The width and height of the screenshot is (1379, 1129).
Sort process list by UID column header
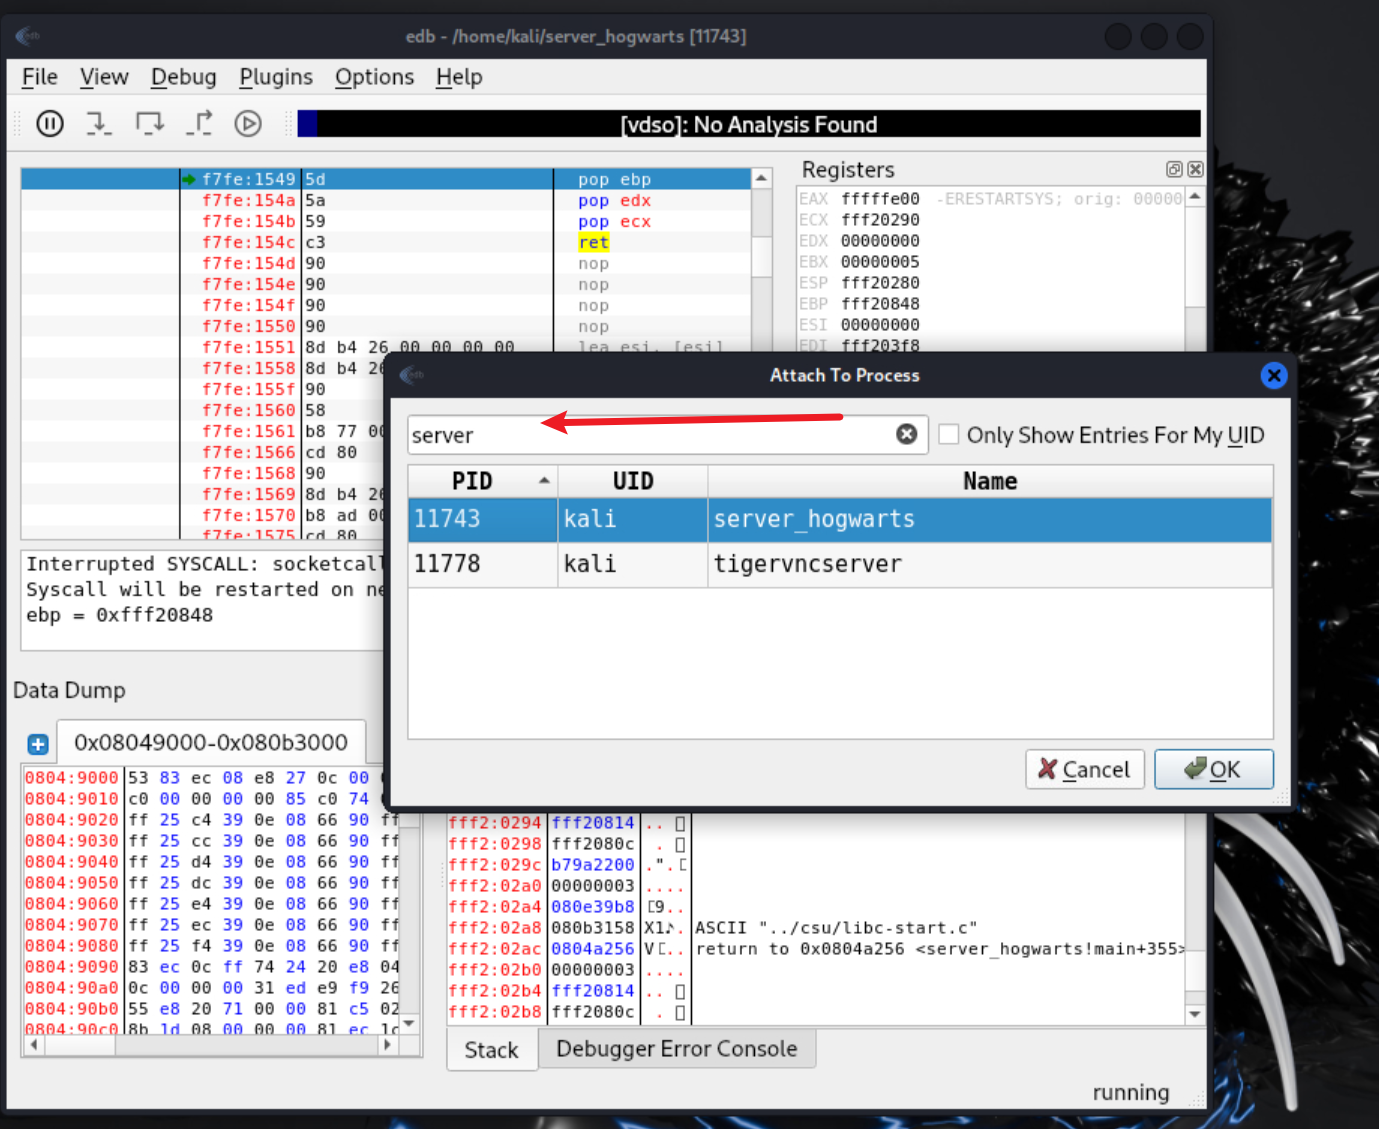(633, 481)
